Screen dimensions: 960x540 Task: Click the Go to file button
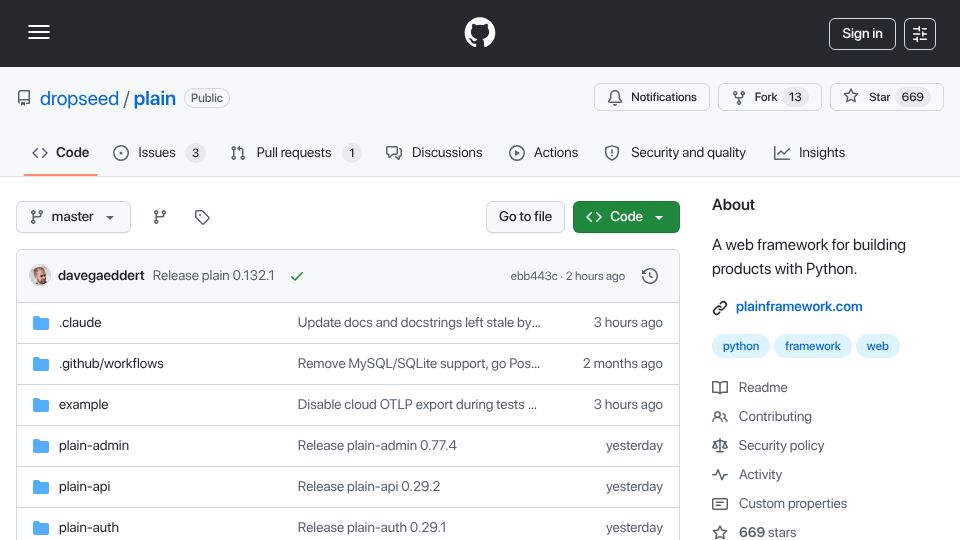(x=525, y=217)
